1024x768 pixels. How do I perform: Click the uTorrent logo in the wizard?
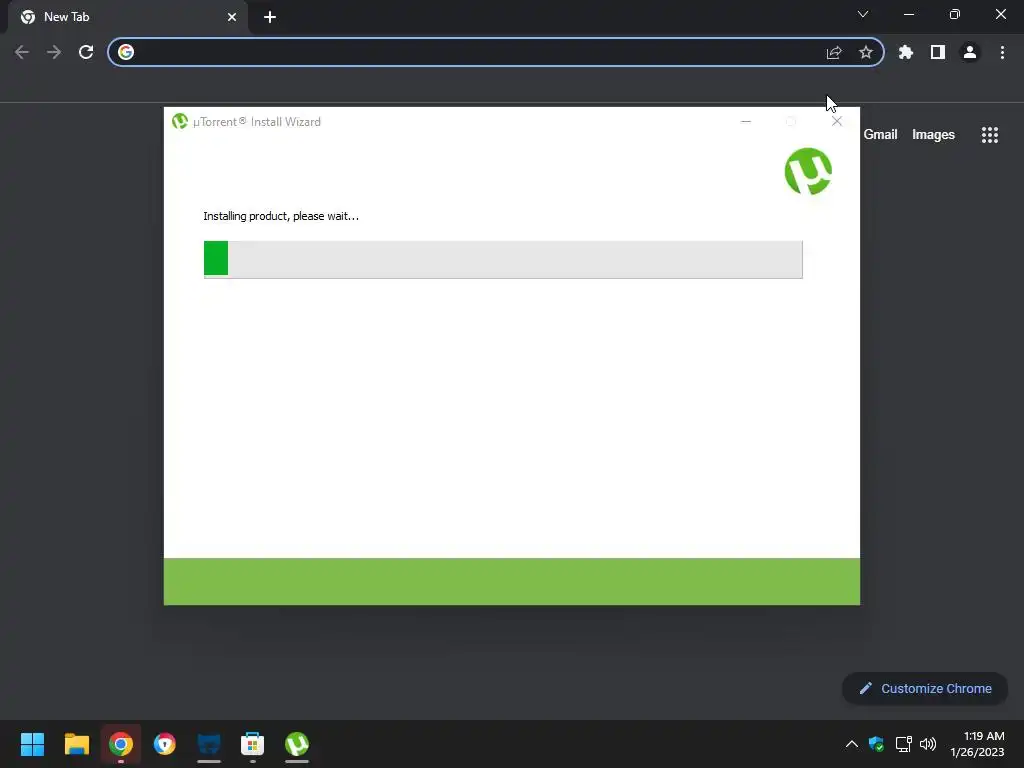808,172
